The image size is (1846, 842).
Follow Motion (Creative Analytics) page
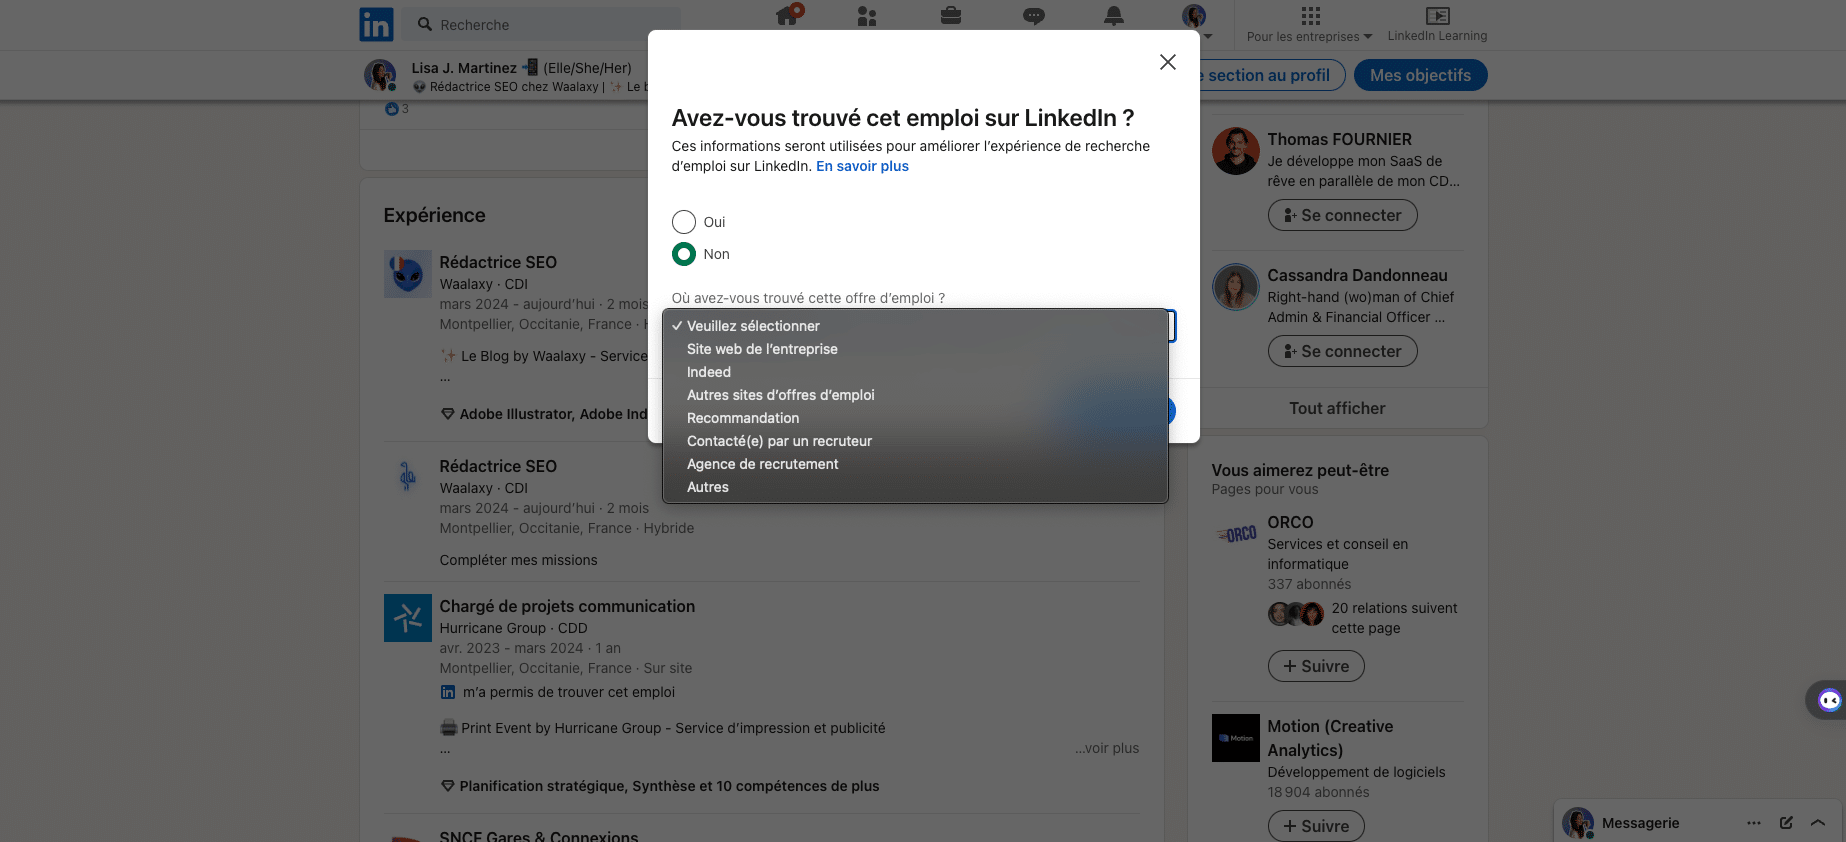1316,826
